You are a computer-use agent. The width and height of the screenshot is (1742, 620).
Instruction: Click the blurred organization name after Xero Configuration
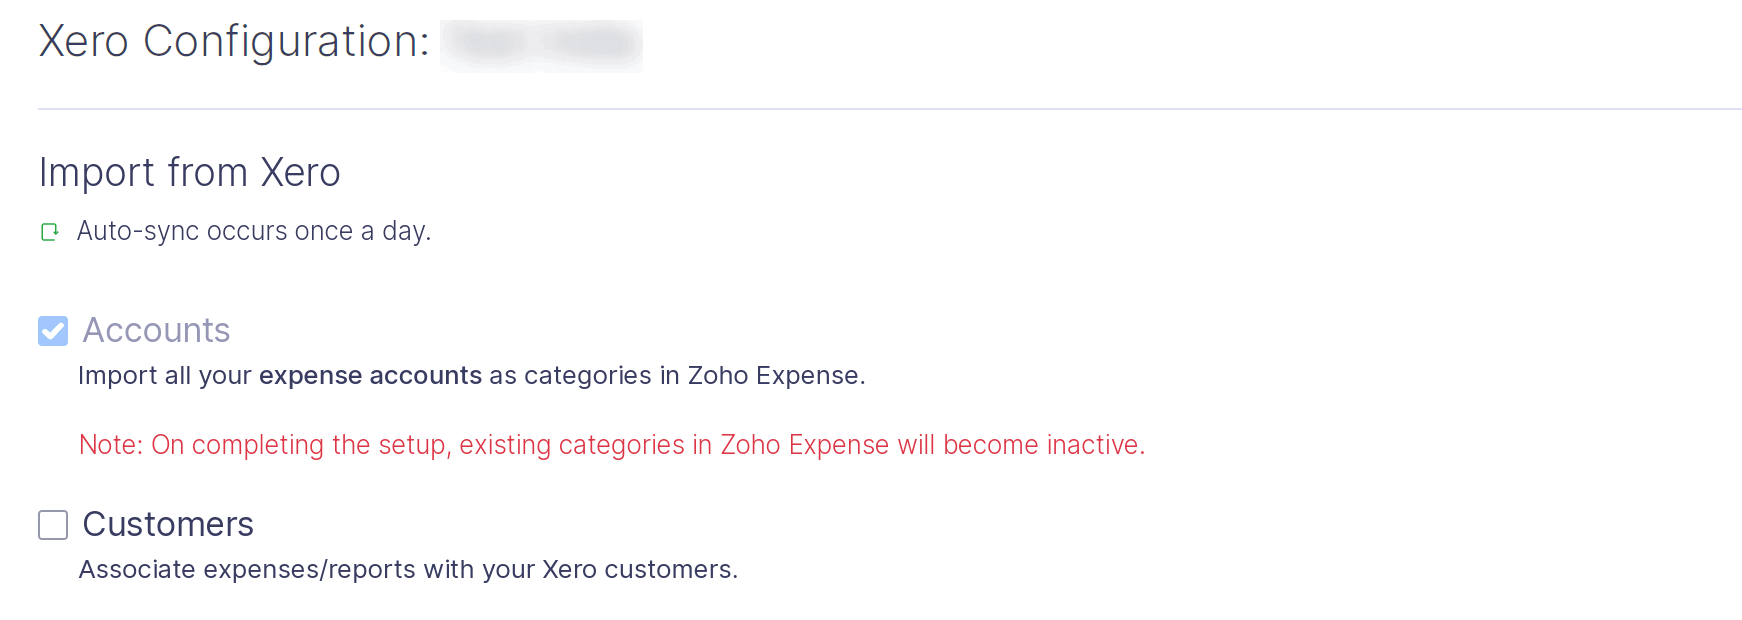pyautogui.click(x=540, y=43)
